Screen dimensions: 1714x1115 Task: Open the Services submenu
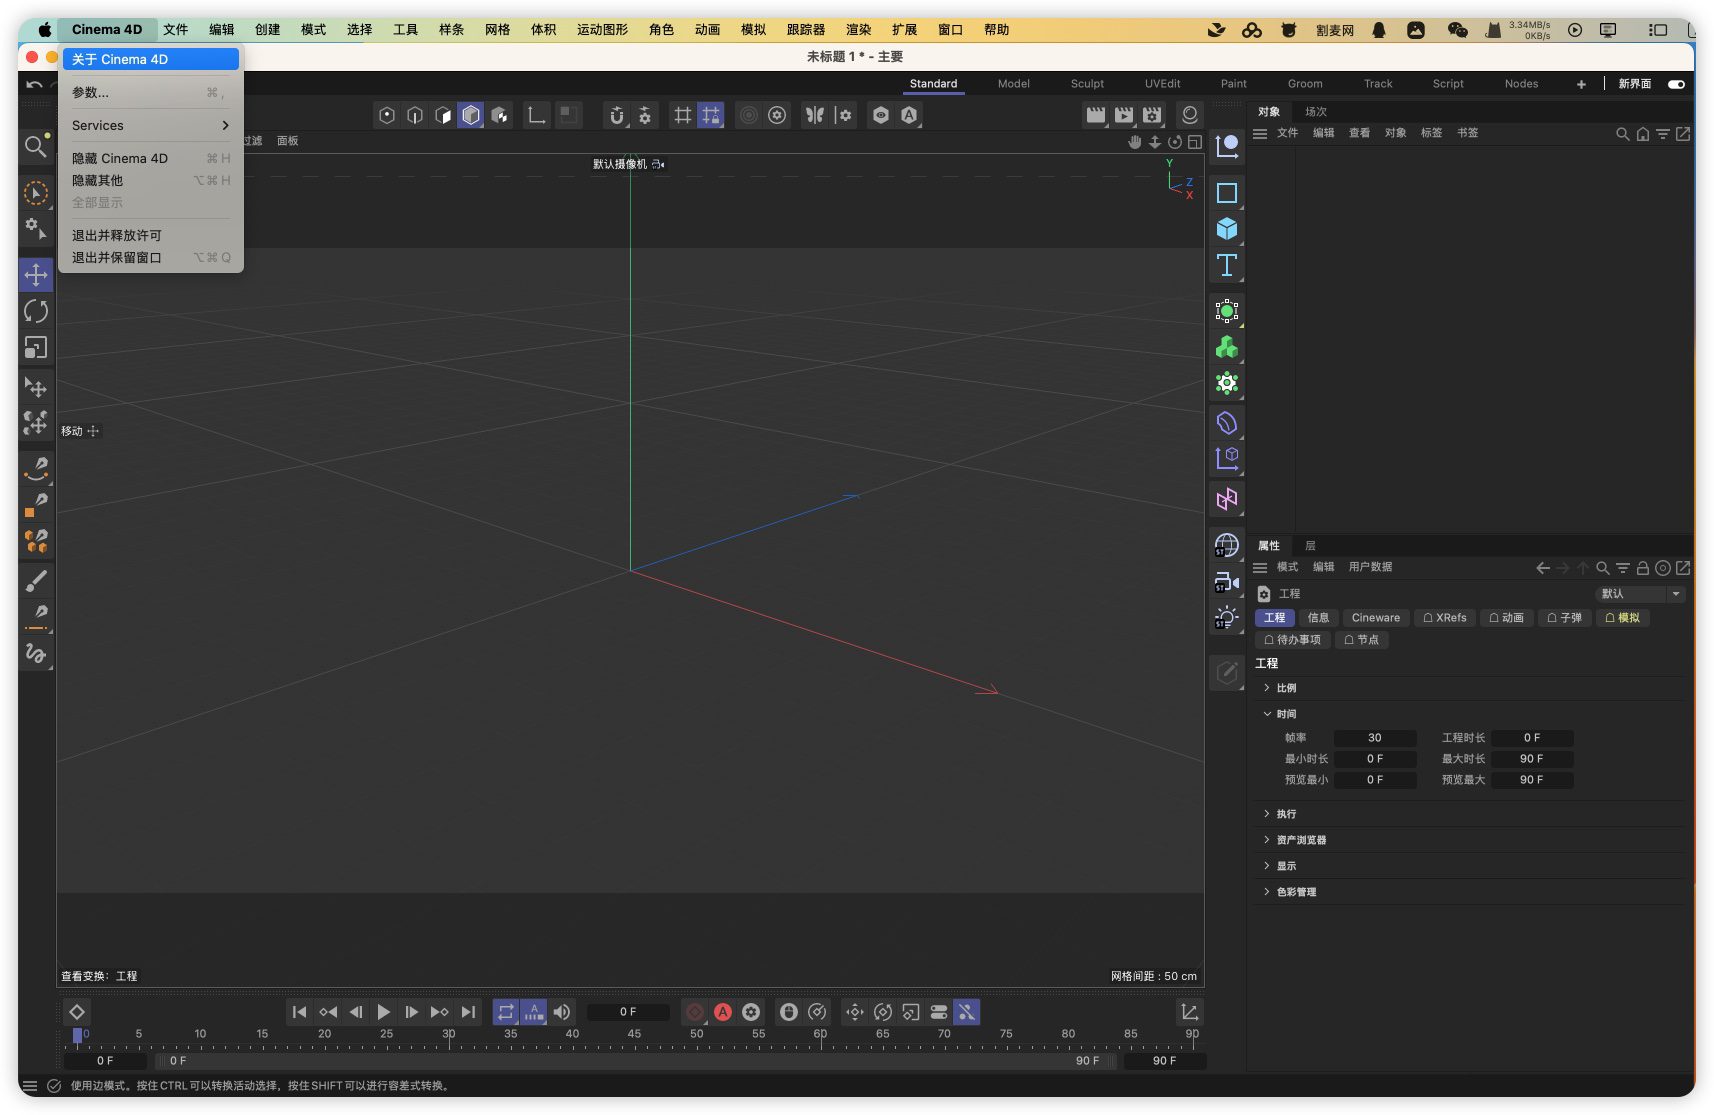click(x=150, y=125)
